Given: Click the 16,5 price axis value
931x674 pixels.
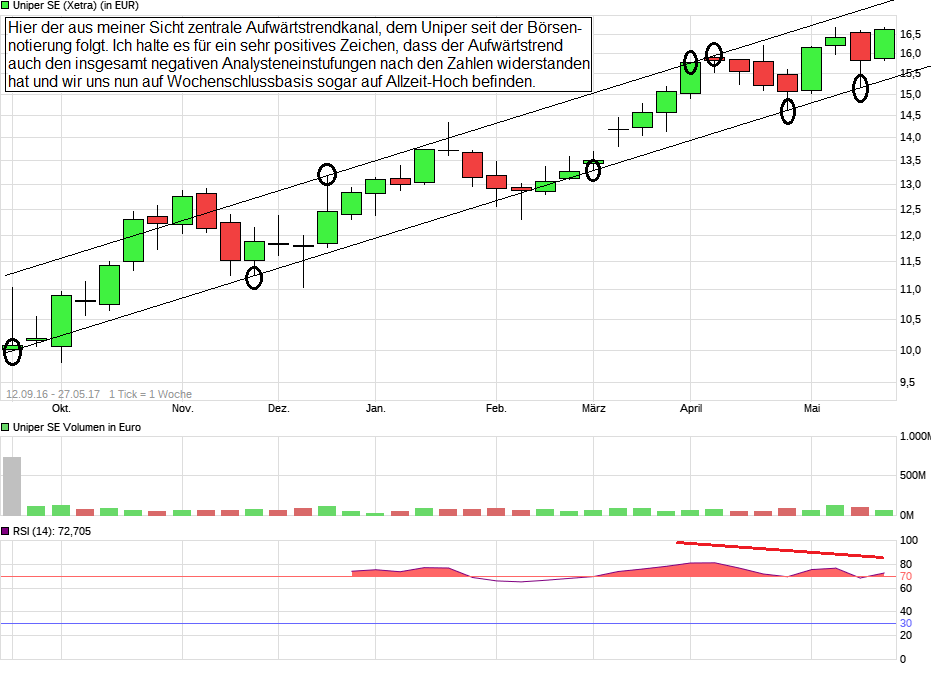Looking at the screenshot, I should (910, 34).
